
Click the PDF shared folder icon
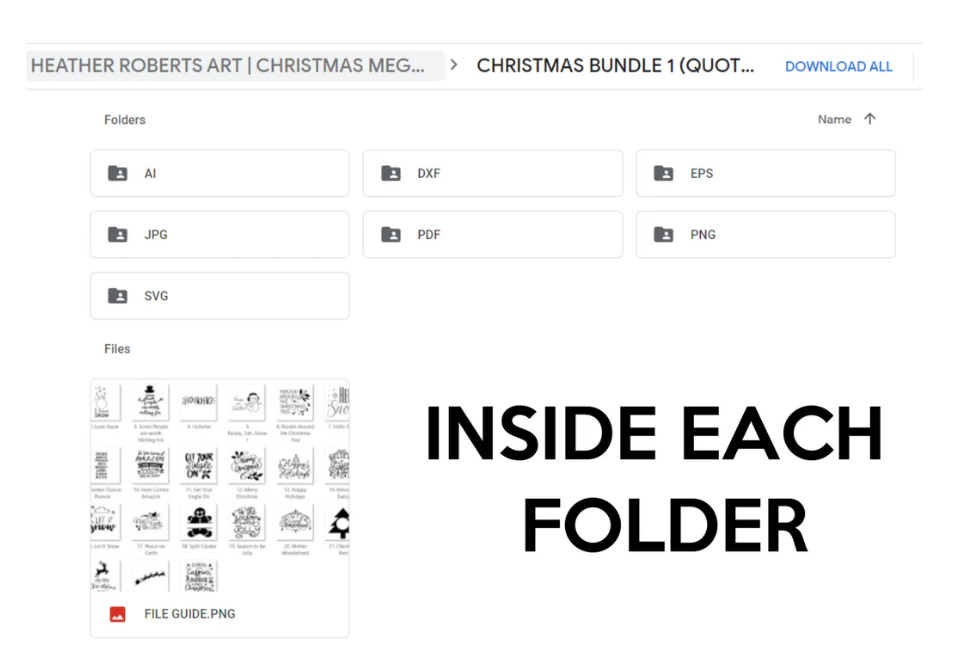[391, 235]
